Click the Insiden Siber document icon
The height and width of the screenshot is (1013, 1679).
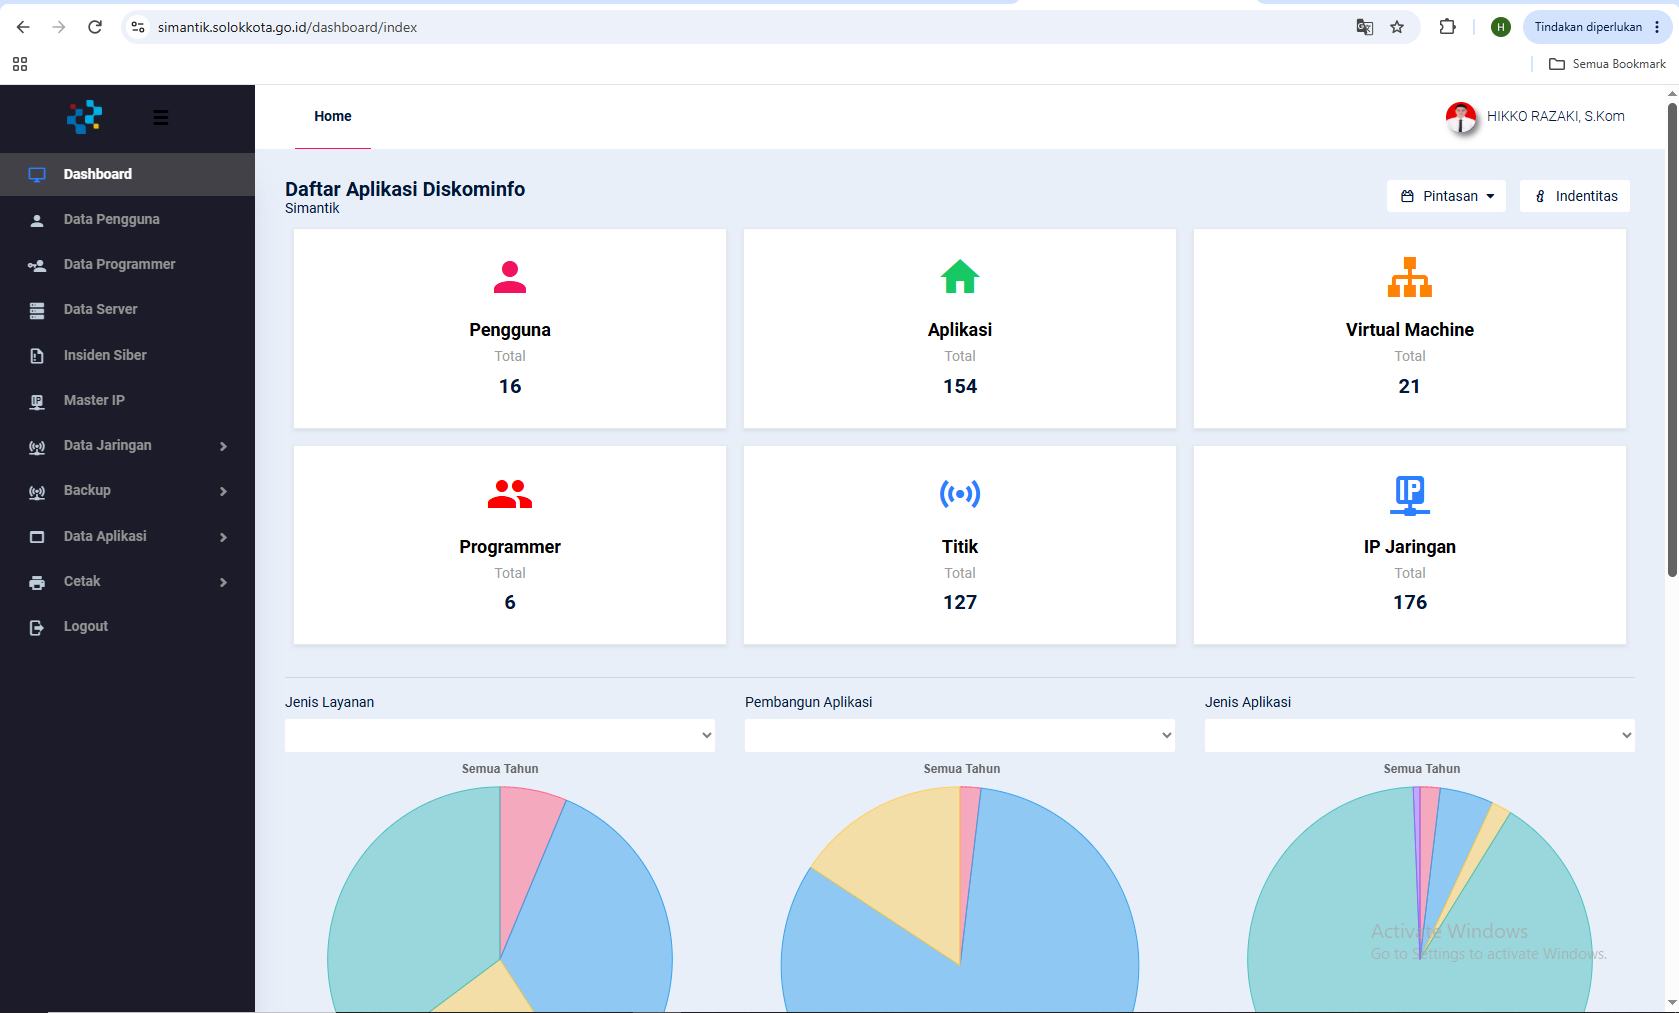[x=37, y=356]
